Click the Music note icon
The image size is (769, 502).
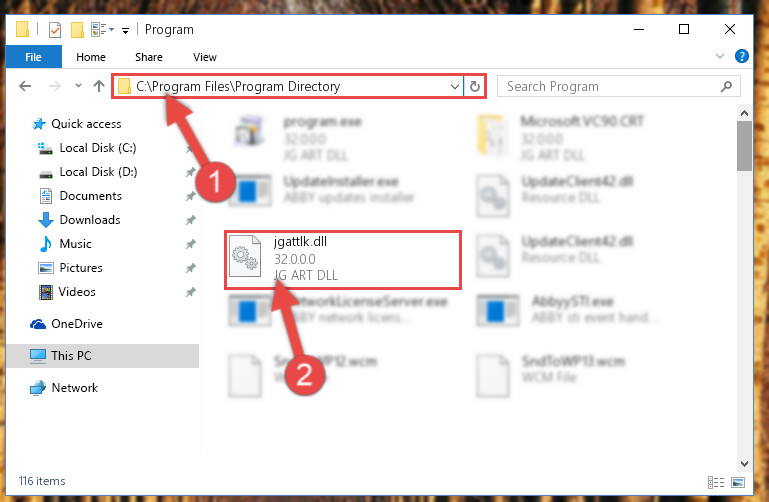point(46,244)
